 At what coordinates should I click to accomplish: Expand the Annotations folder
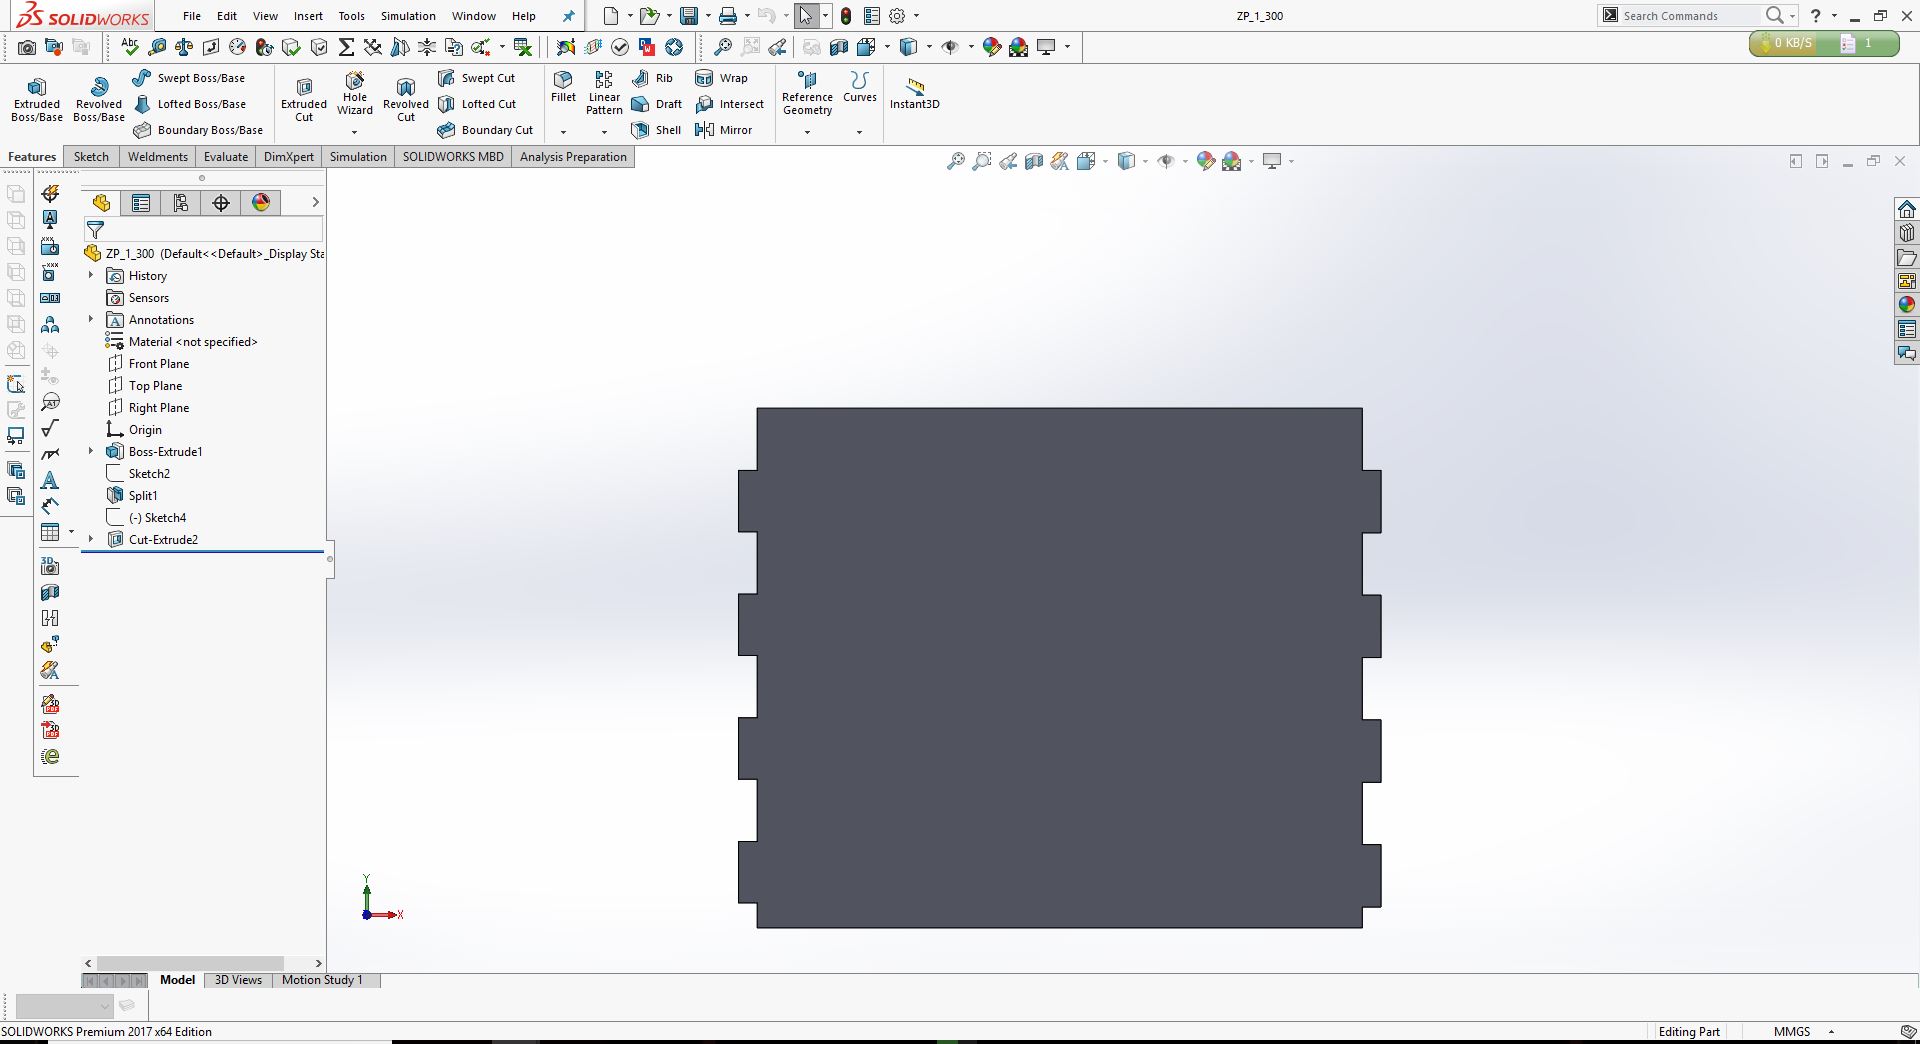click(91, 319)
